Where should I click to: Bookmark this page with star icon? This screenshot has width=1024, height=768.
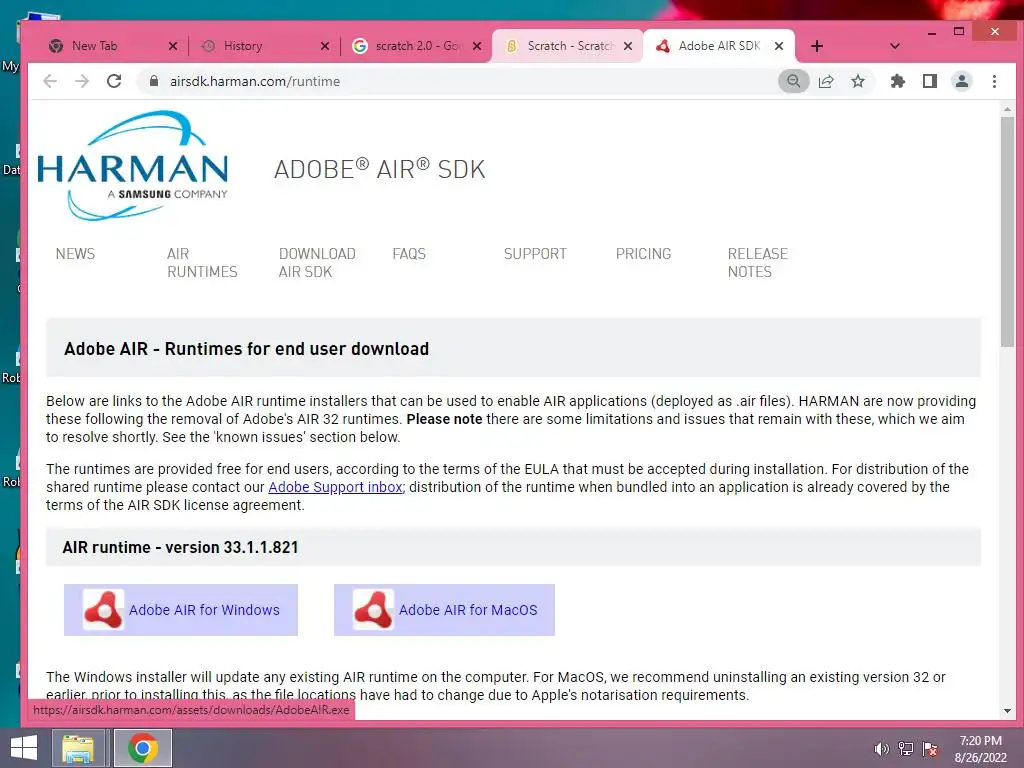858,81
